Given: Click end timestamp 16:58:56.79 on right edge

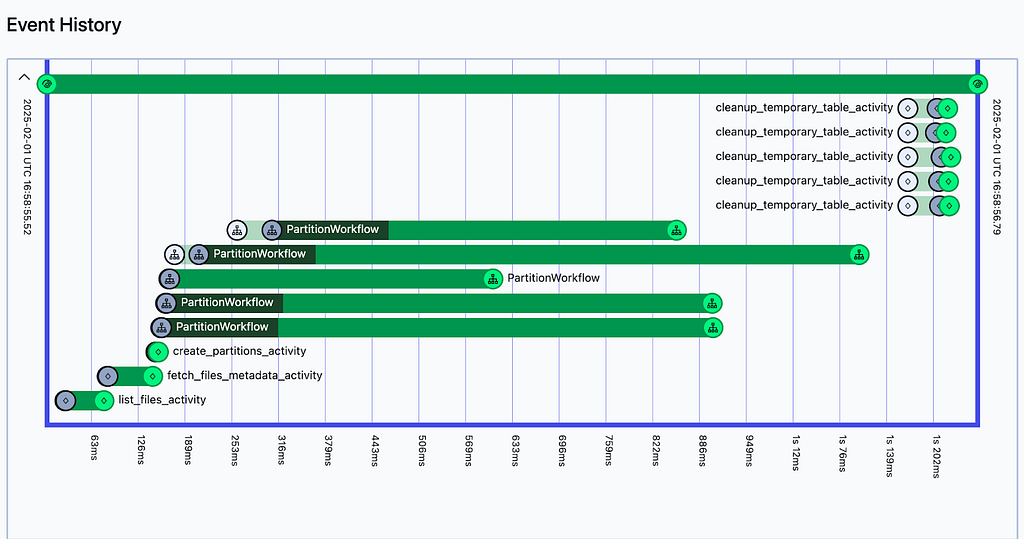Looking at the screenshot, I should pos(997,167).
